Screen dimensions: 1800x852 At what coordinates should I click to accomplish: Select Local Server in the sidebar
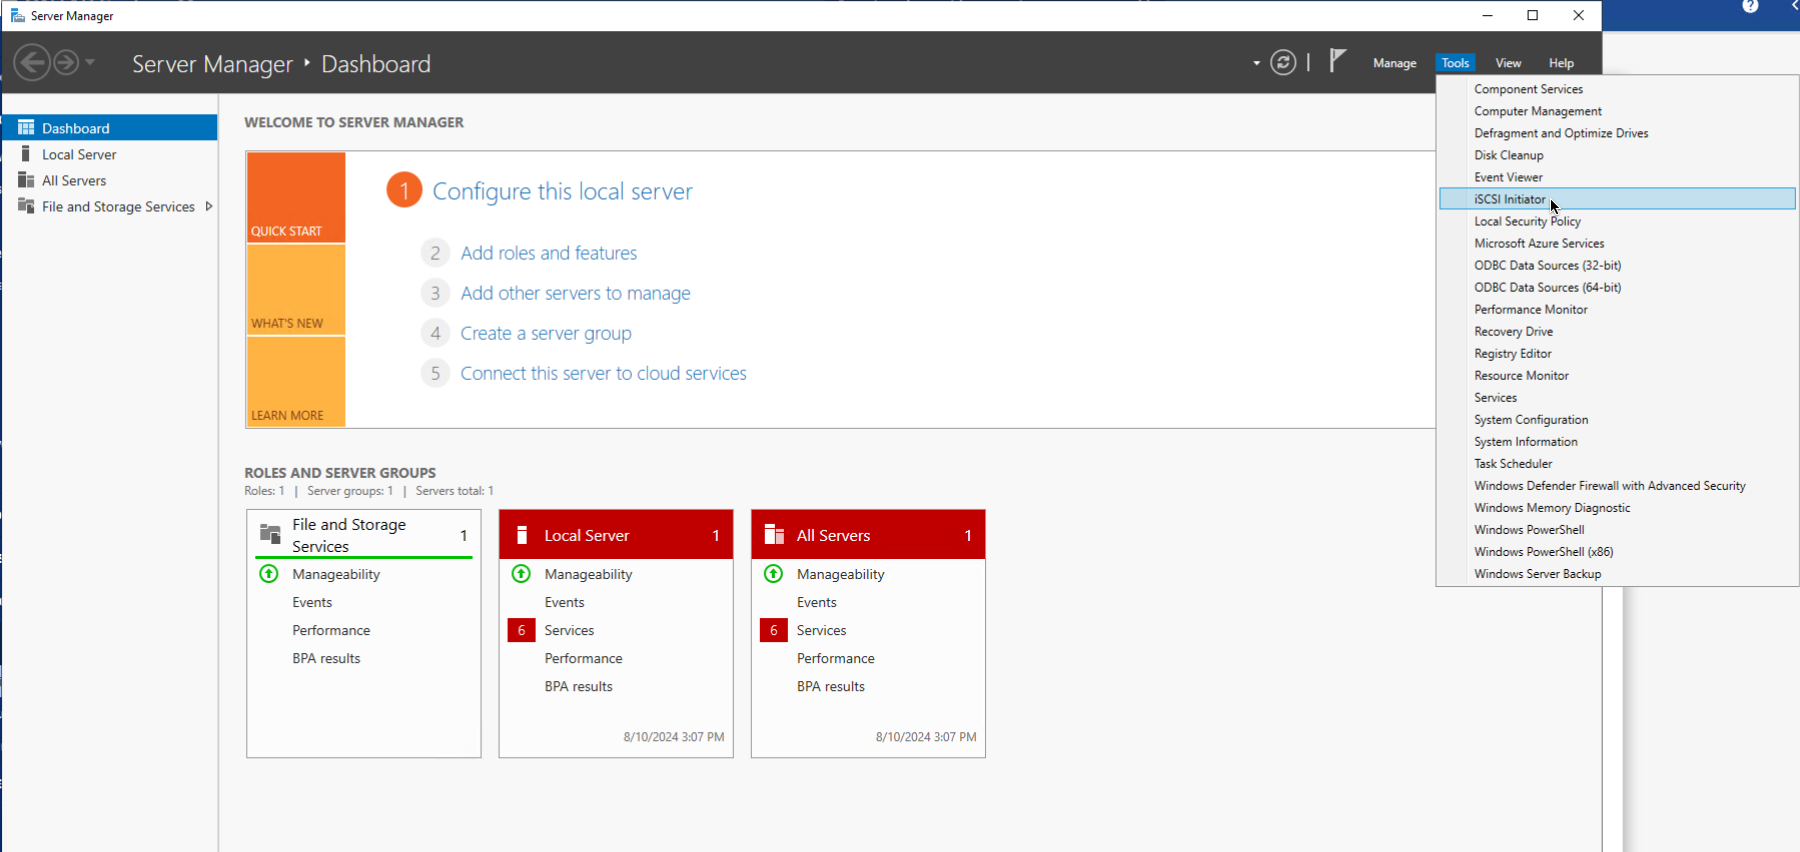pos(109,154)
